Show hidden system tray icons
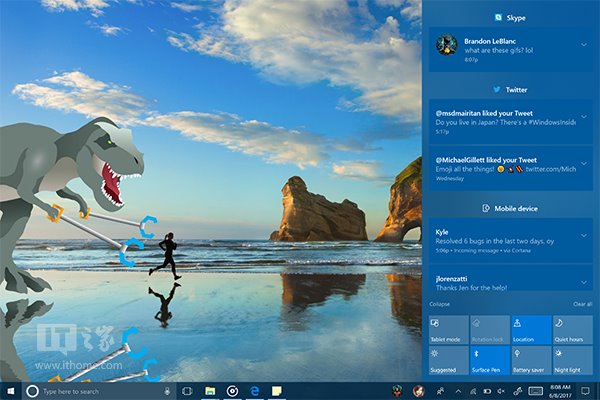The width and height of the screenshot is (600, 400). pos(458,391)
